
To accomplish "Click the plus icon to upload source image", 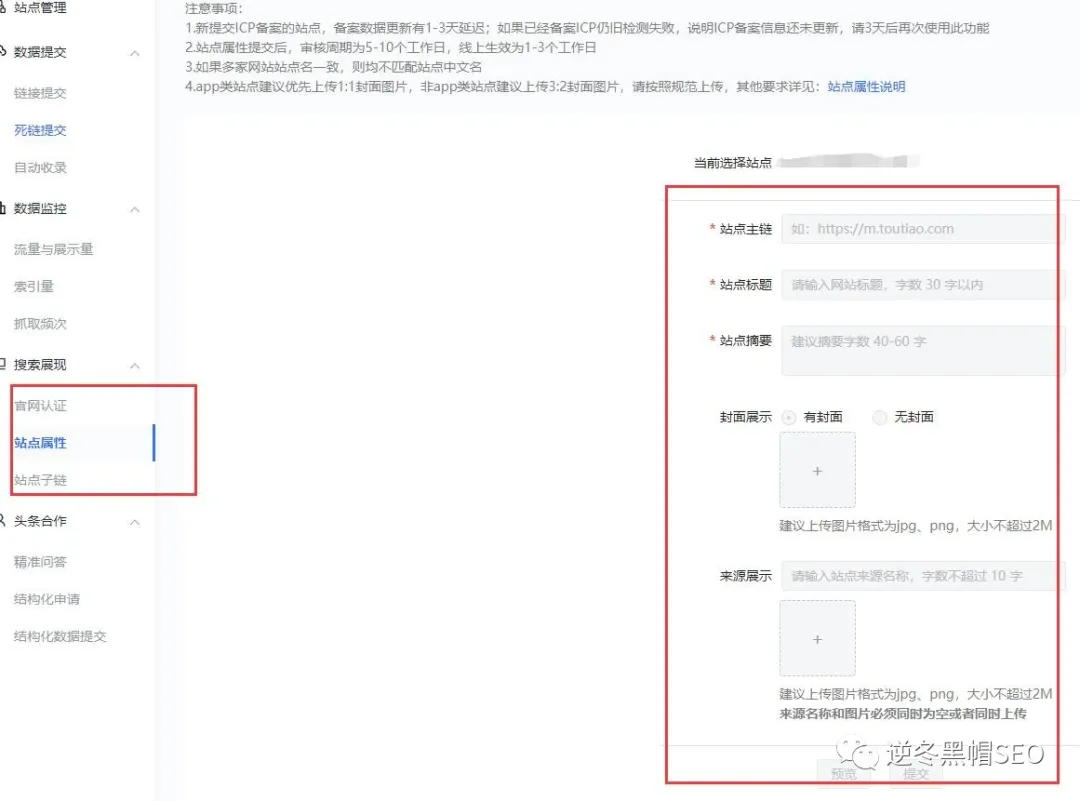I will pos(816,638).
